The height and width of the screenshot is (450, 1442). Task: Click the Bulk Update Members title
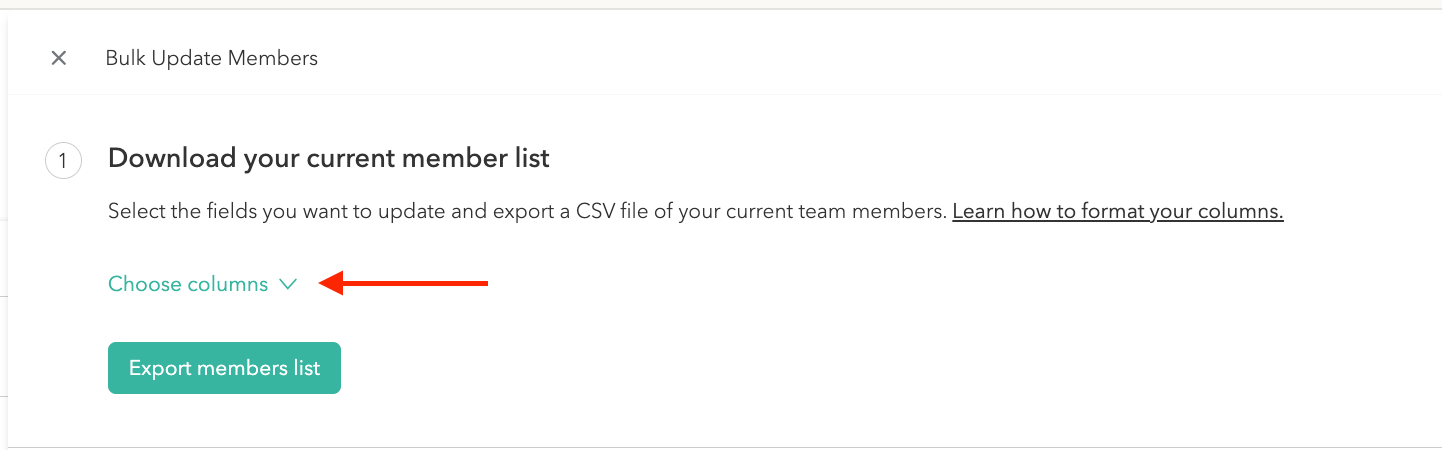click(212, 59)
